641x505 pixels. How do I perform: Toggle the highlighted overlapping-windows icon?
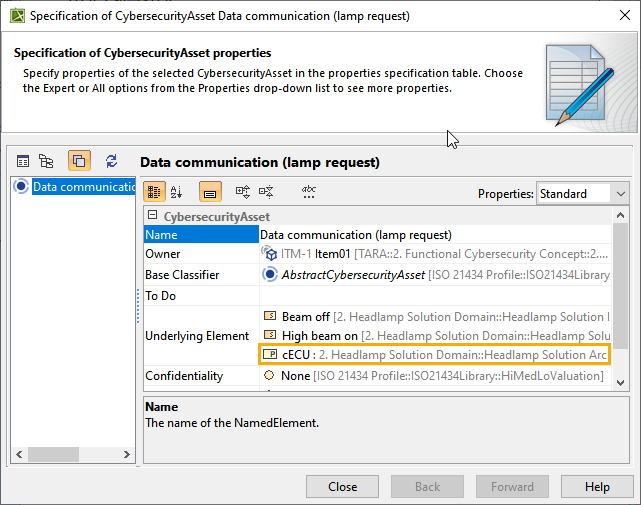pyautogui.click(x=79, y=161)
